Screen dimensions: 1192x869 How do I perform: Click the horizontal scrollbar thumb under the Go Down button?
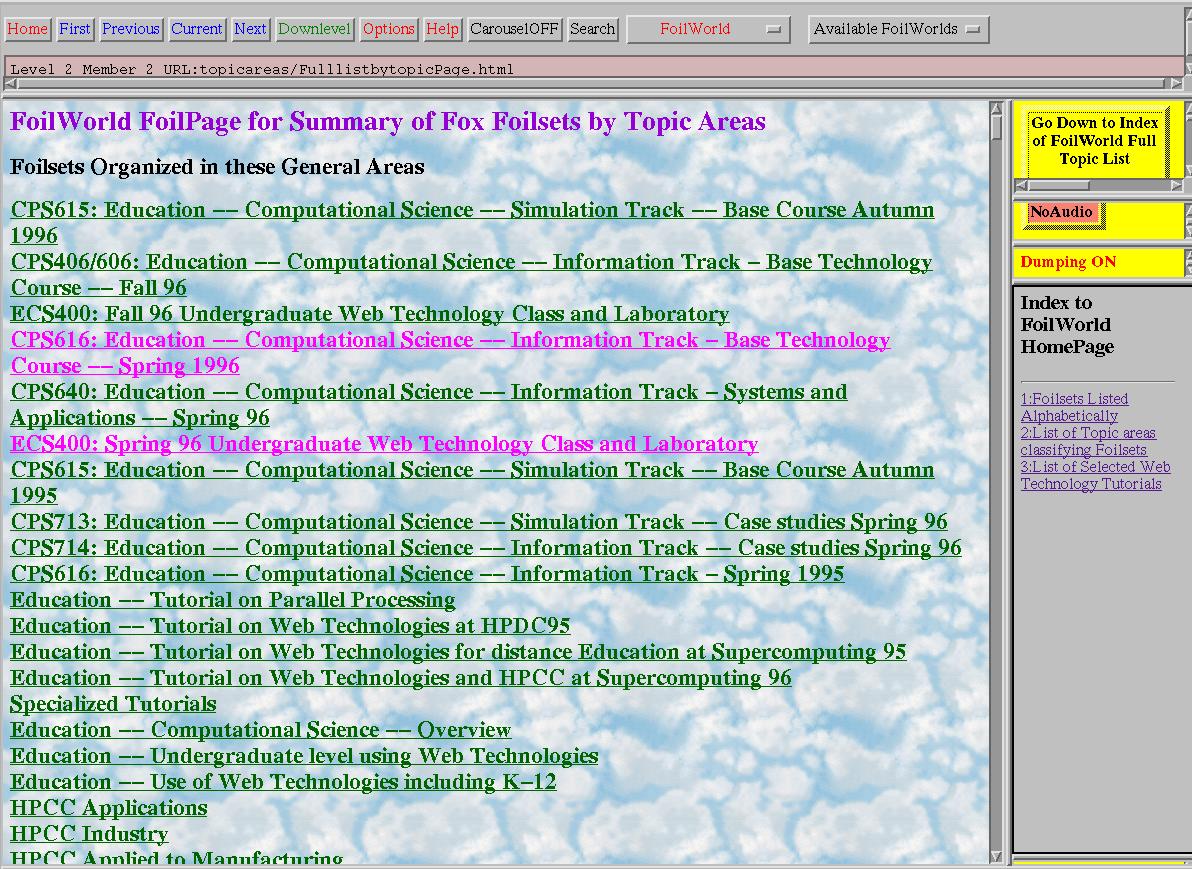tap(1059, 186)
